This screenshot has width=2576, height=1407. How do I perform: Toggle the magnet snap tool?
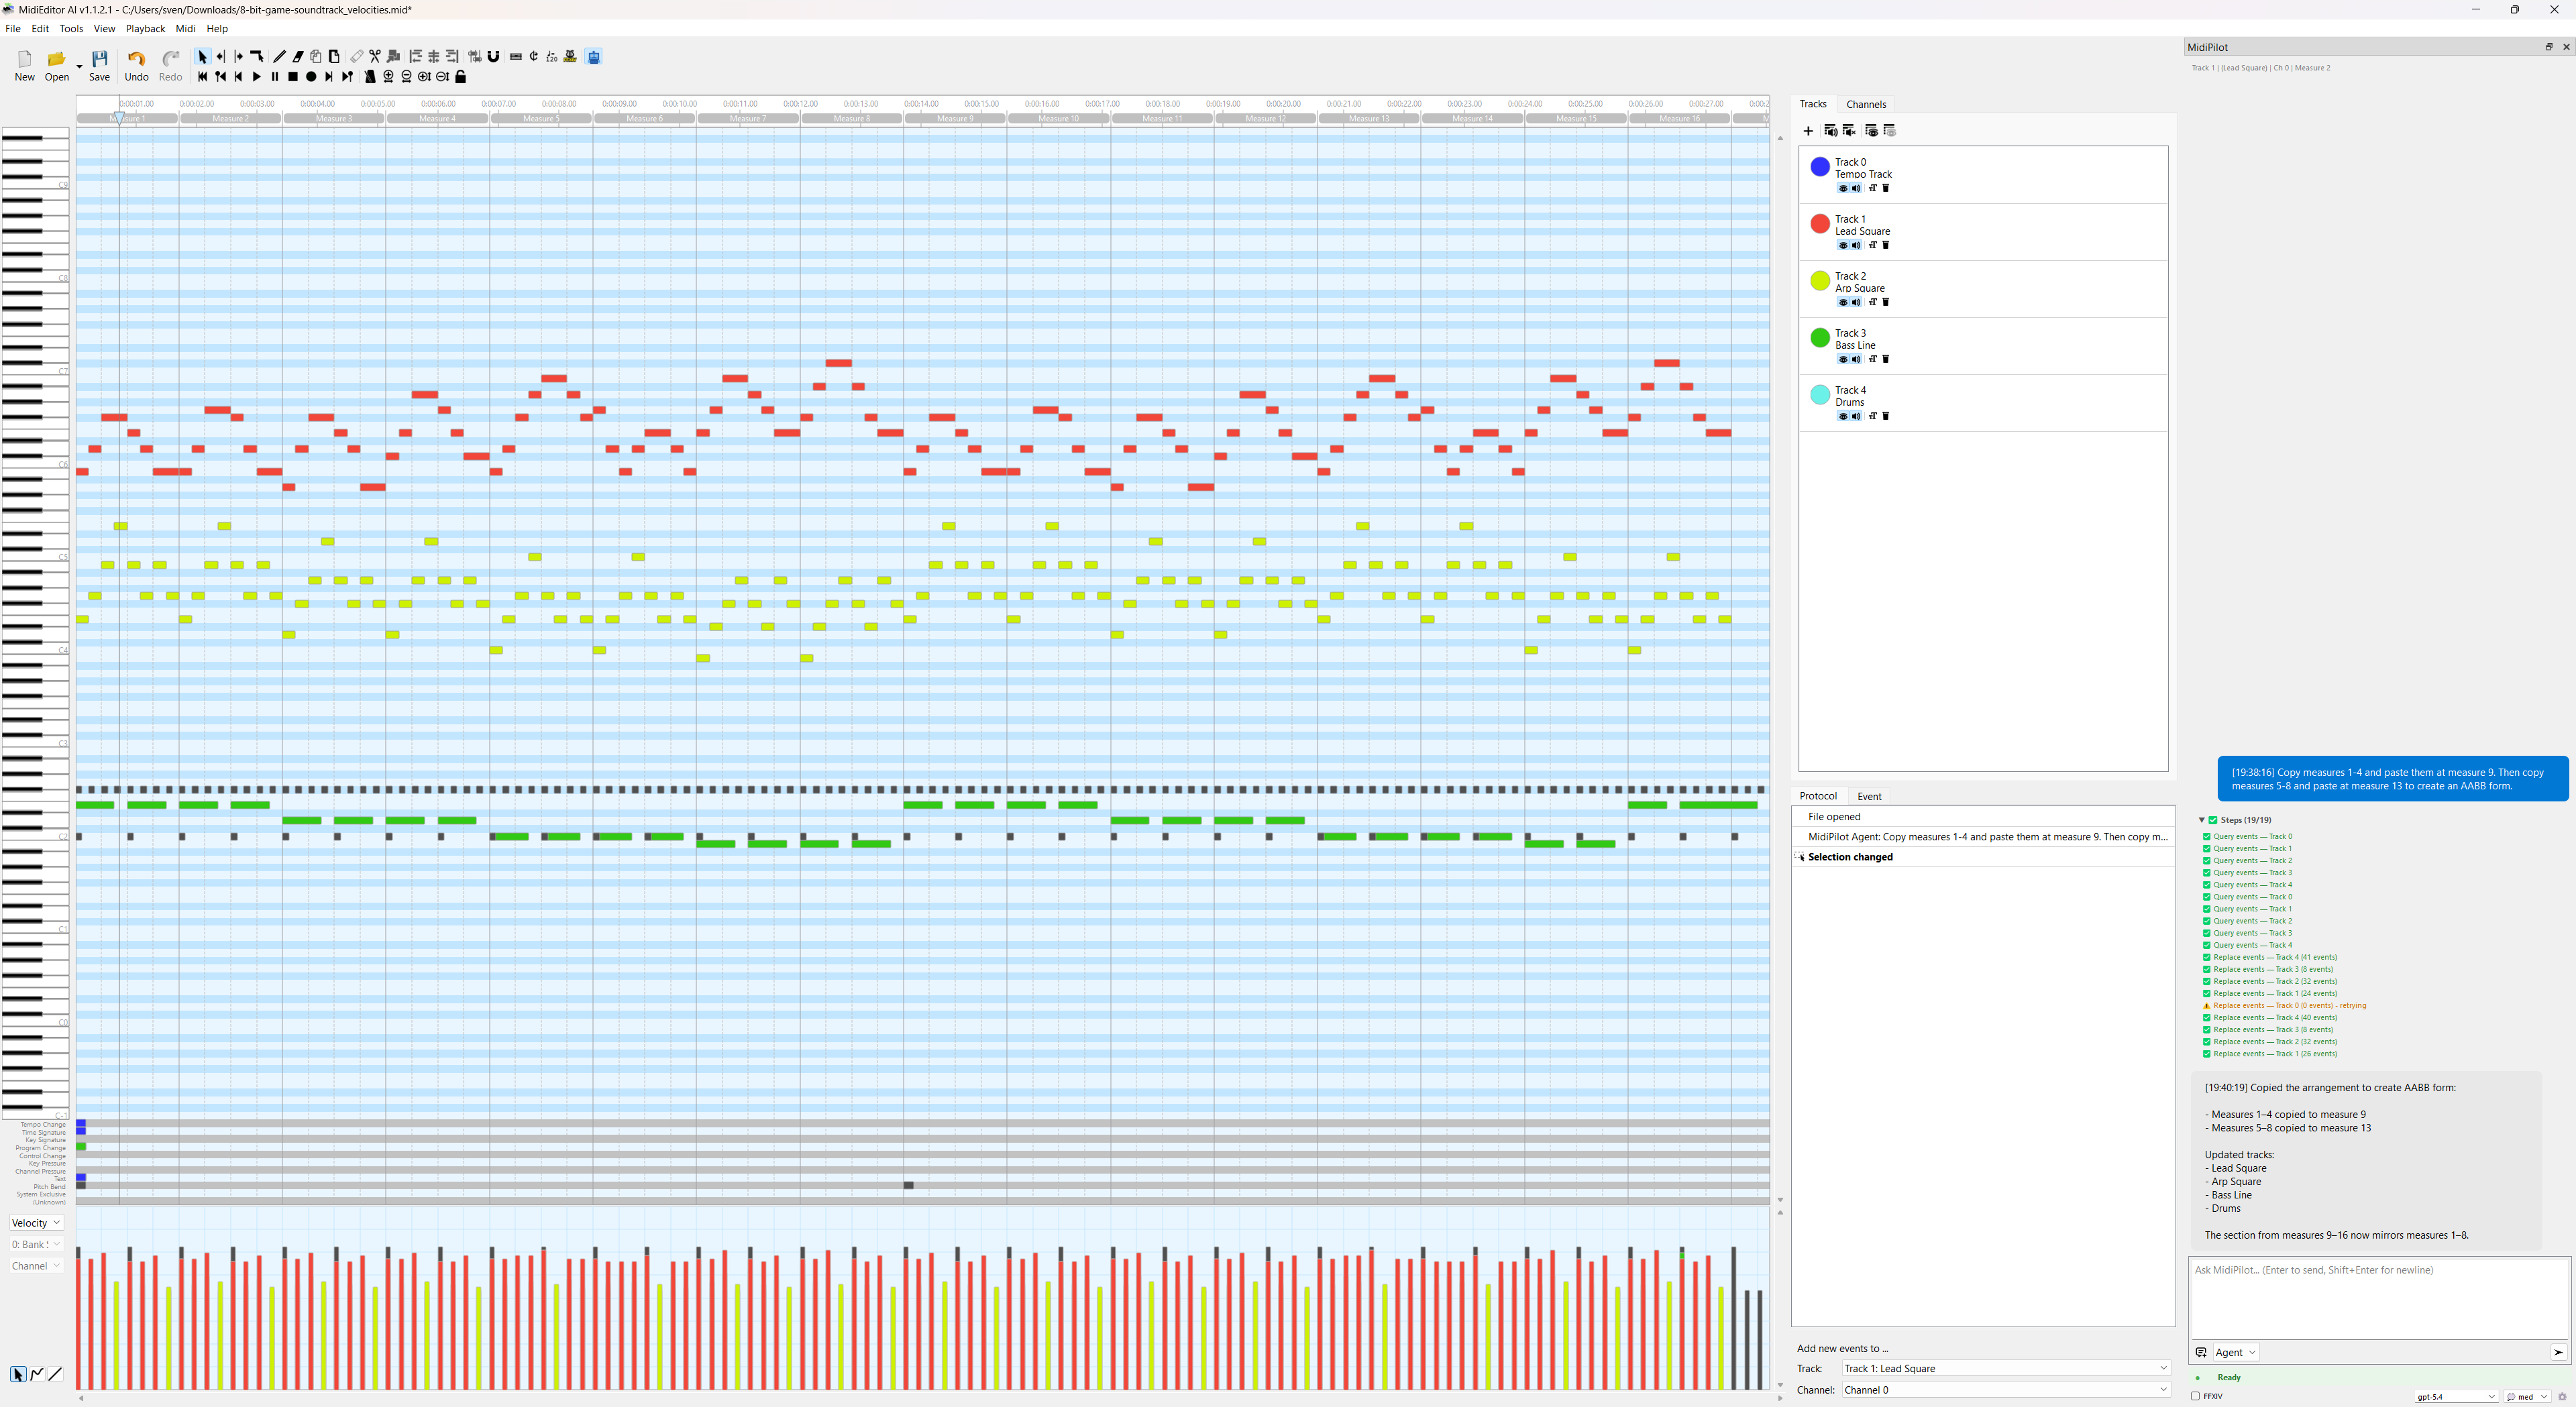point(493,57)
